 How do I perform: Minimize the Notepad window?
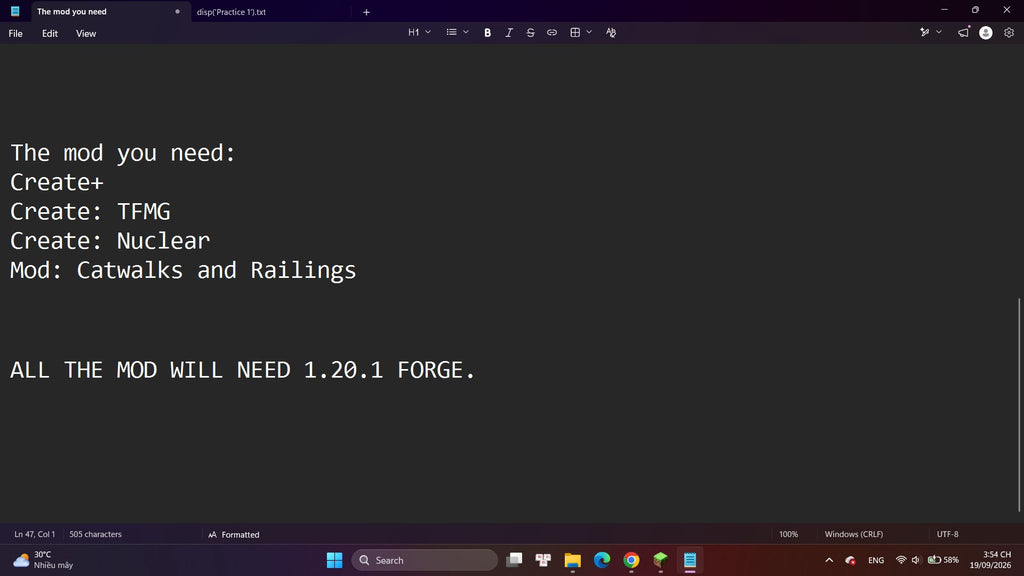[x=944, y=10]
